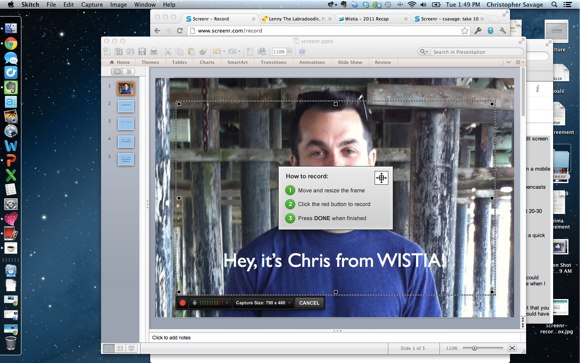
Task: Click the zoom slider handle in status bar
Action: [x=474, y=348]
